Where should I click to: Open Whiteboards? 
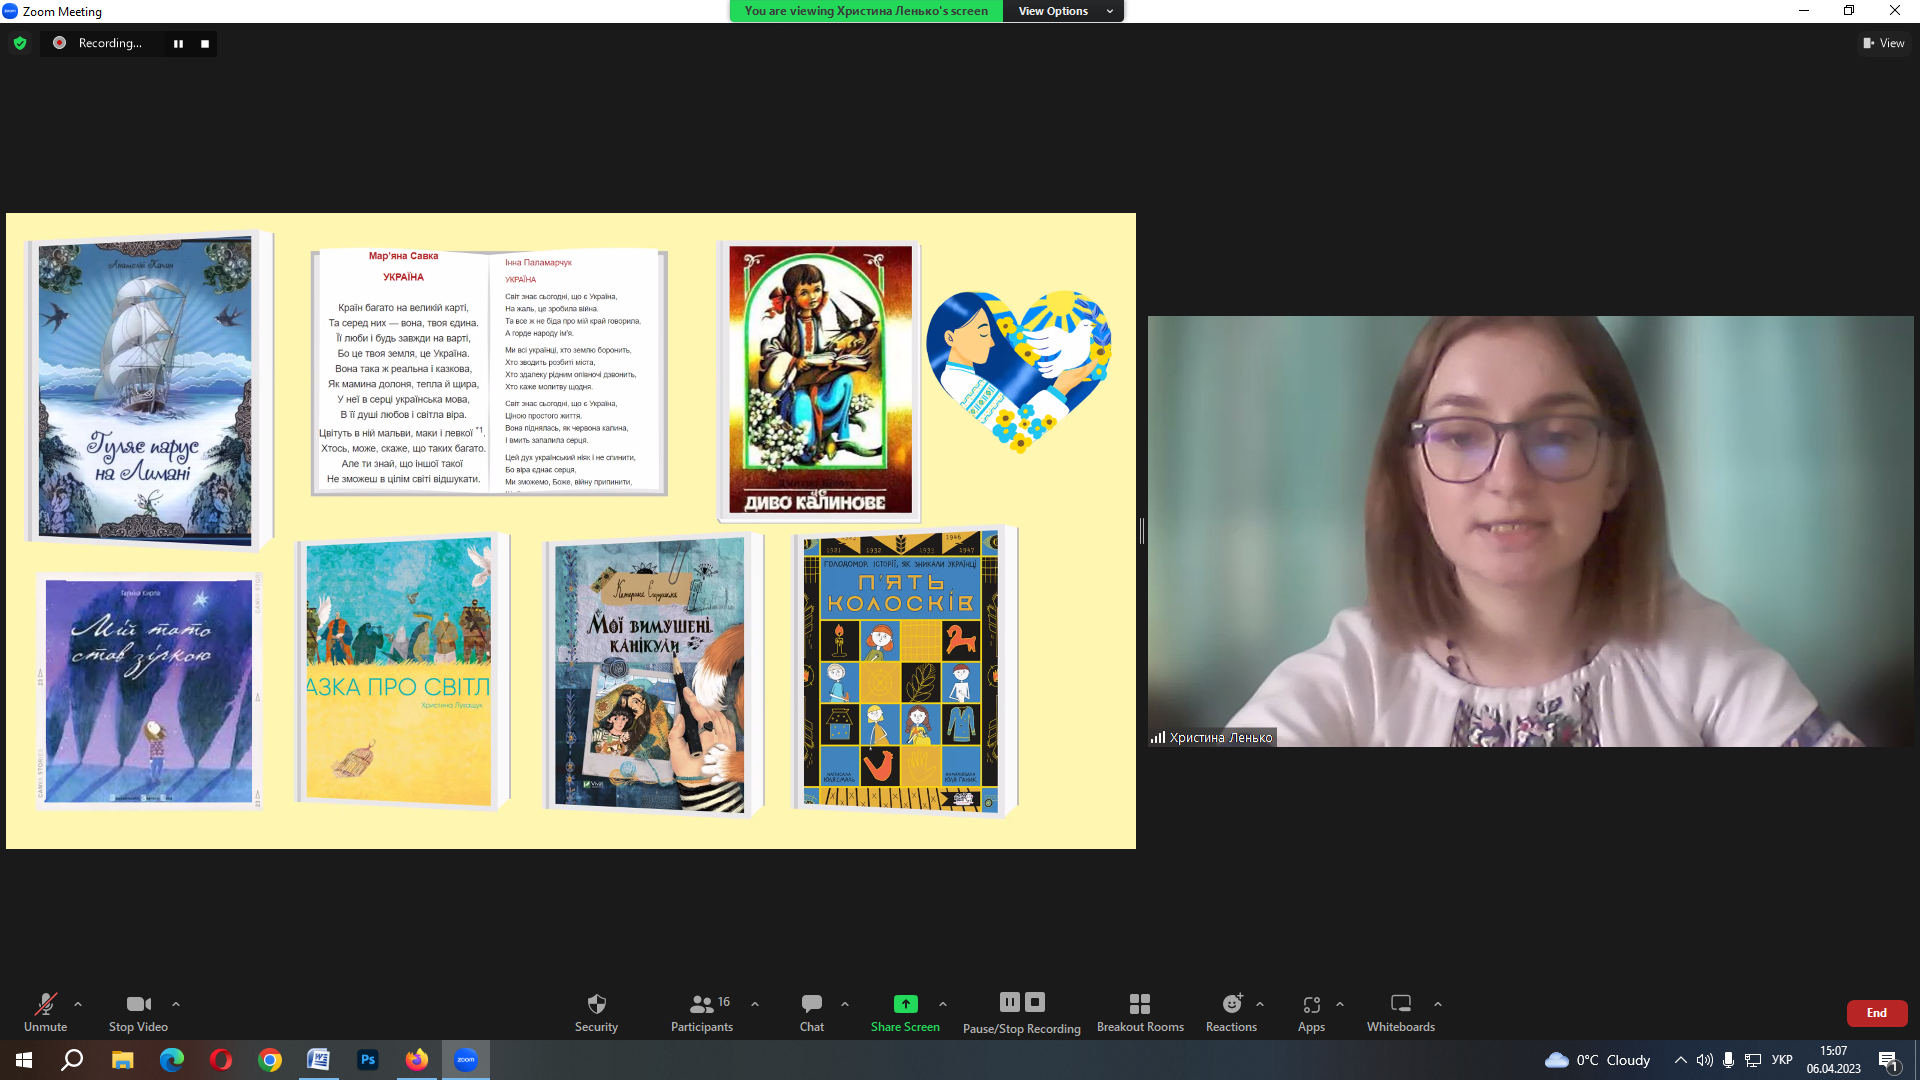tap(1400, 1004)
